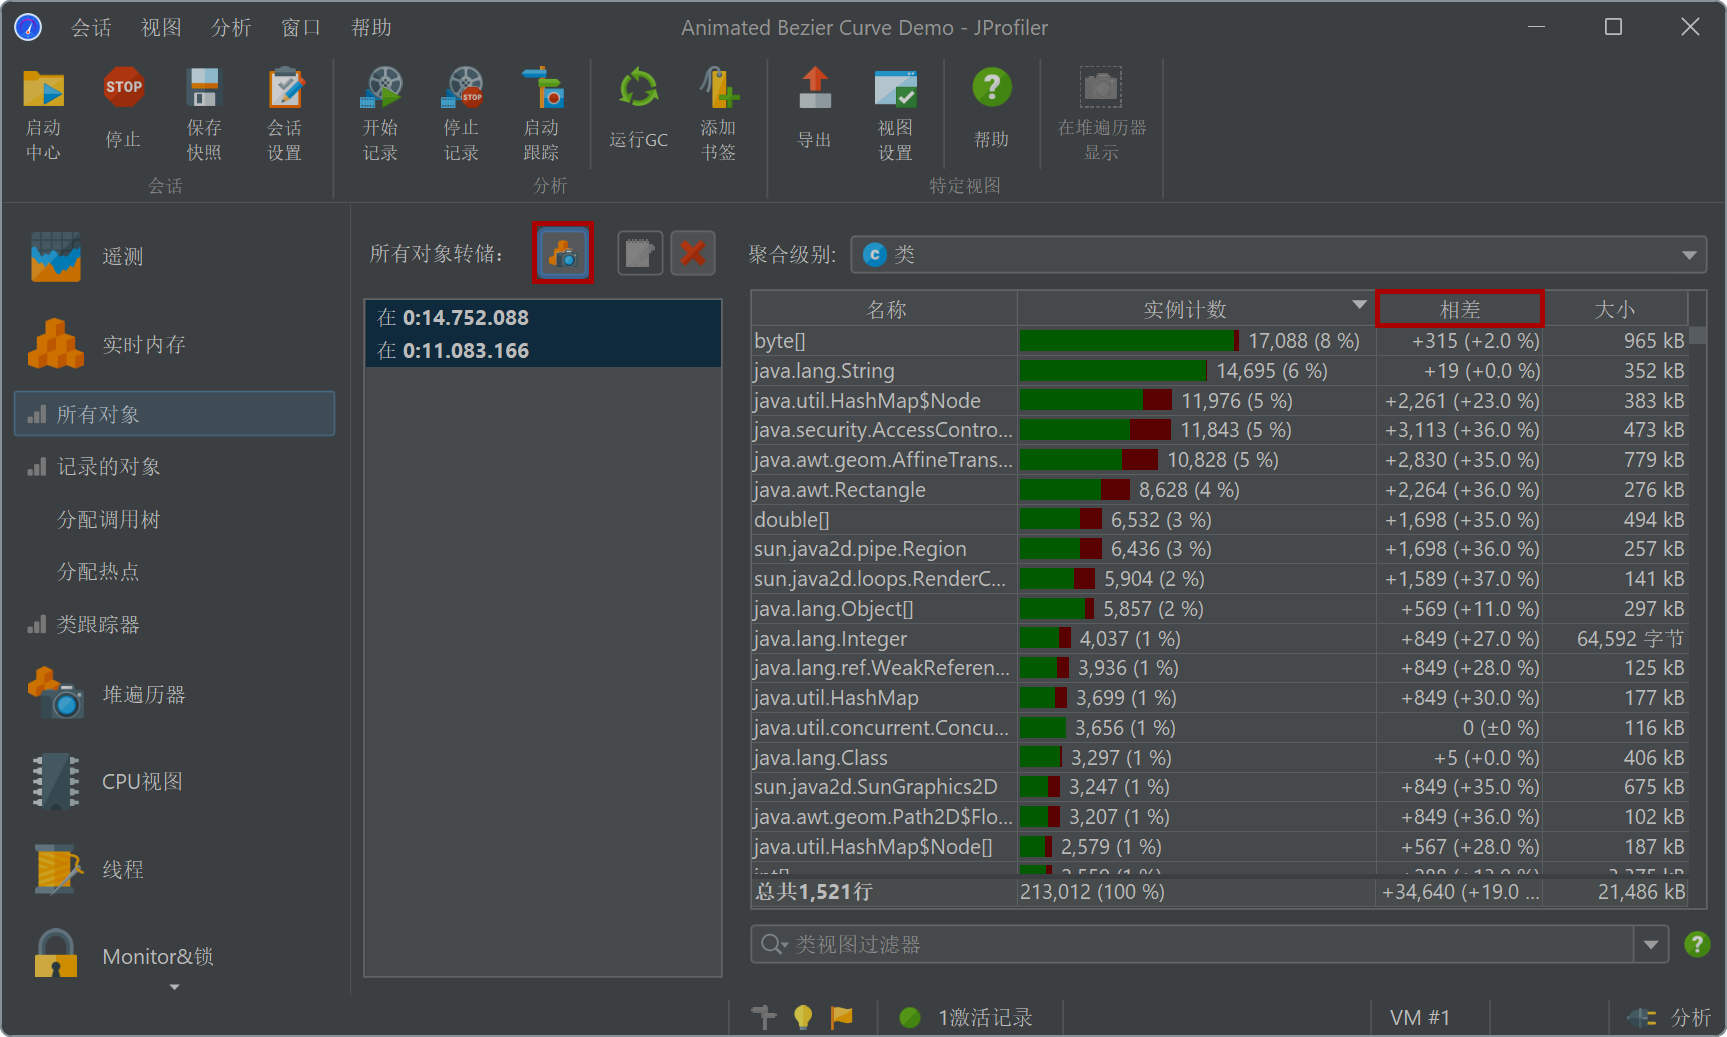Sort by the 实例计数 column header

[1197, 309]
